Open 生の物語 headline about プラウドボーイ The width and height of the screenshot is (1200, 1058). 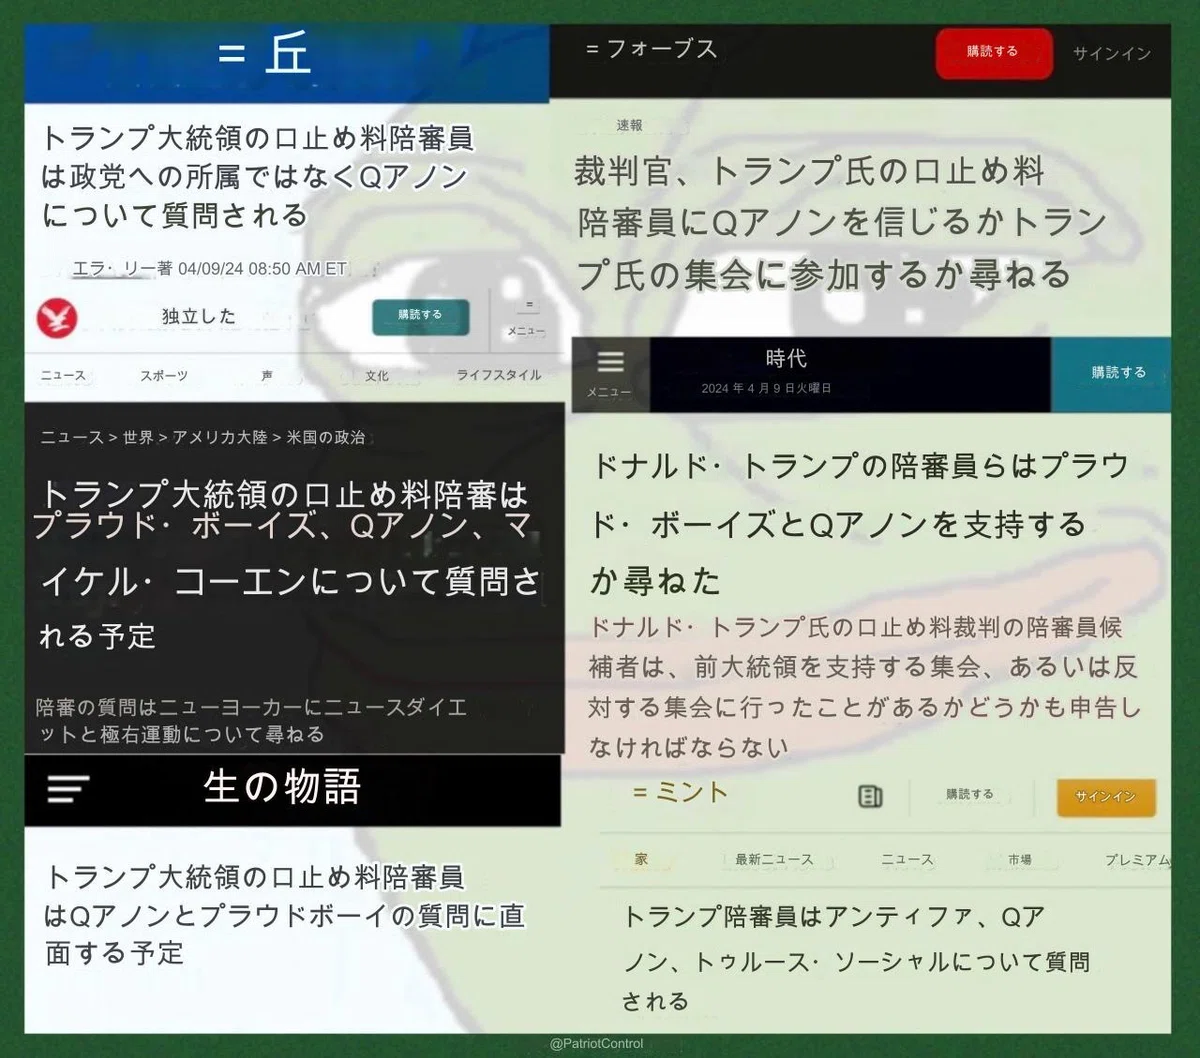click(284, 914)
